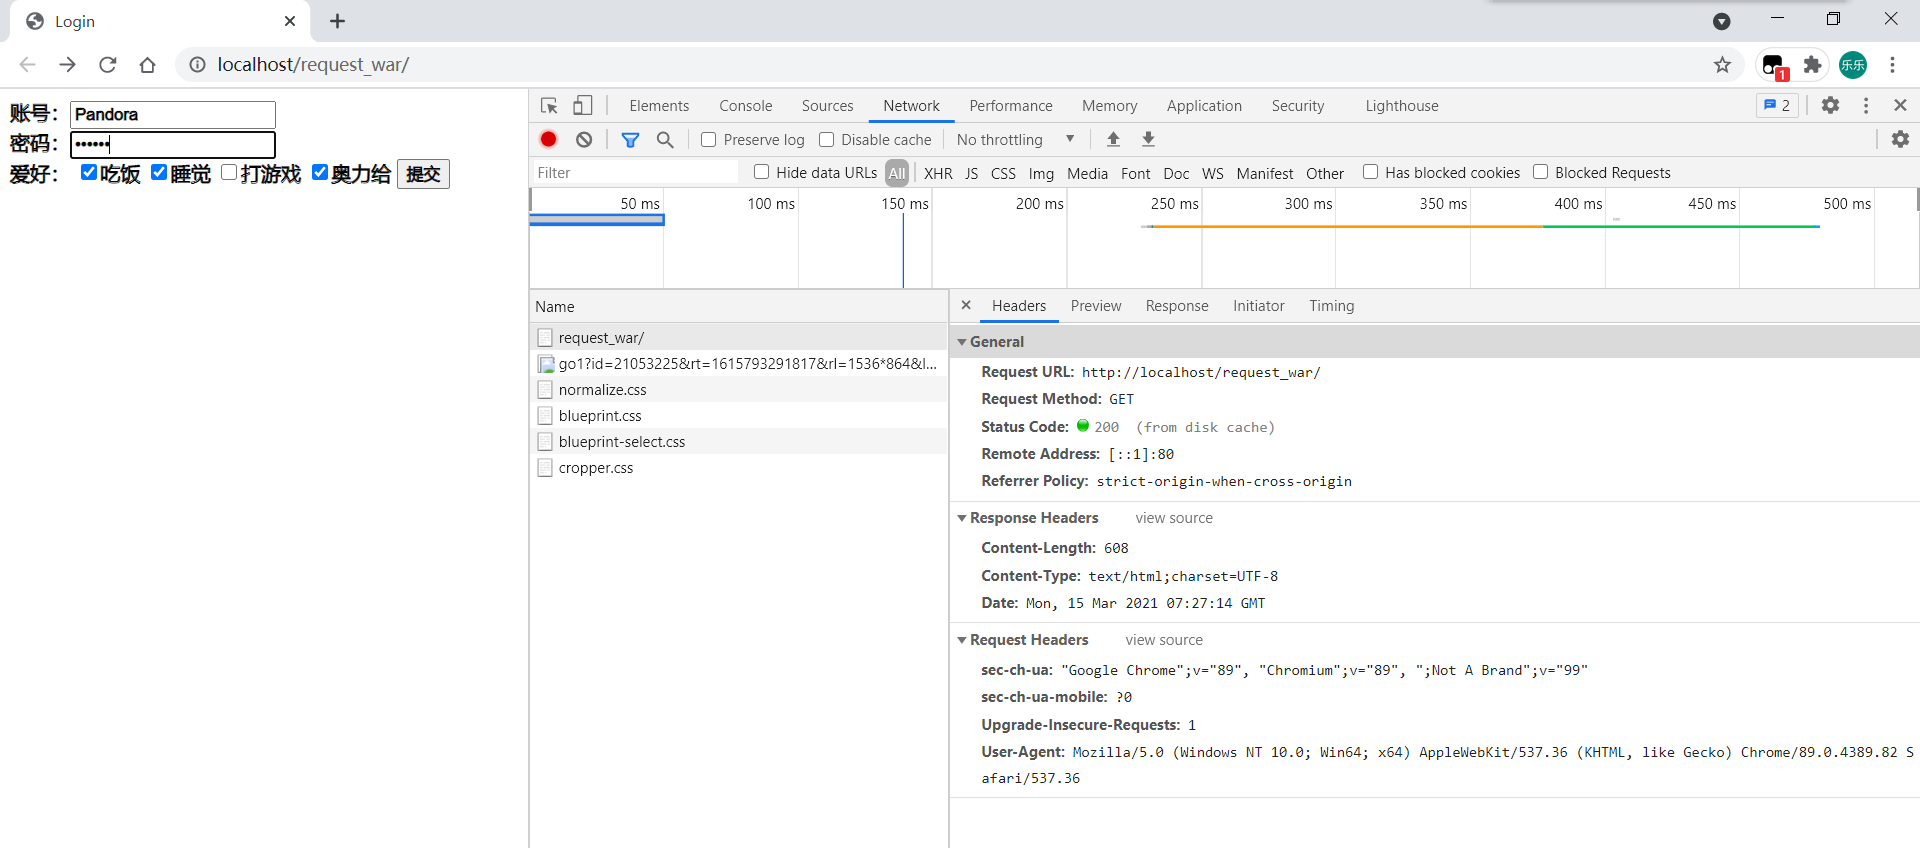1920x848 pixels.
Task: Click the network Filter text box
Action: coord(636,173)
